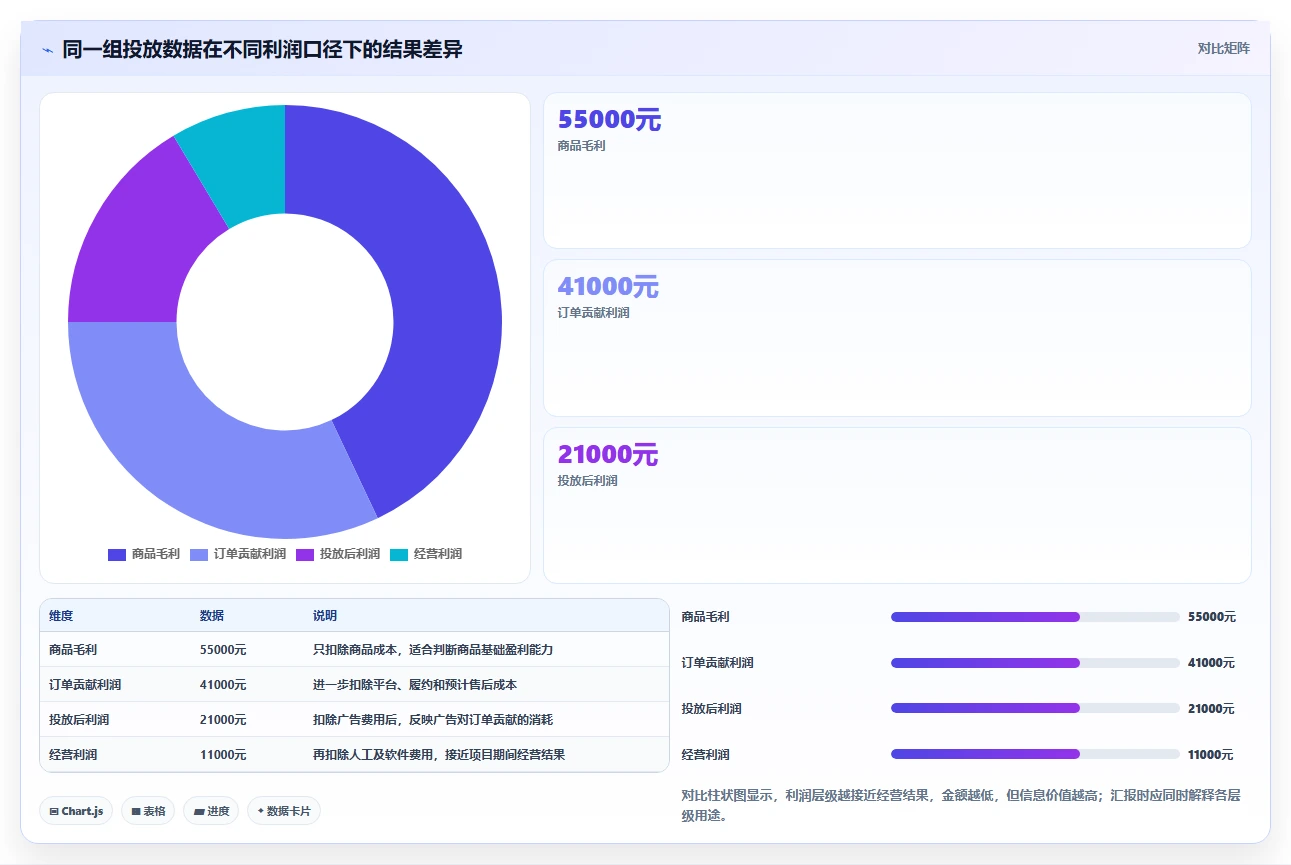Click the 对比柱状图显示 summary paragraph

coord(962,805)
